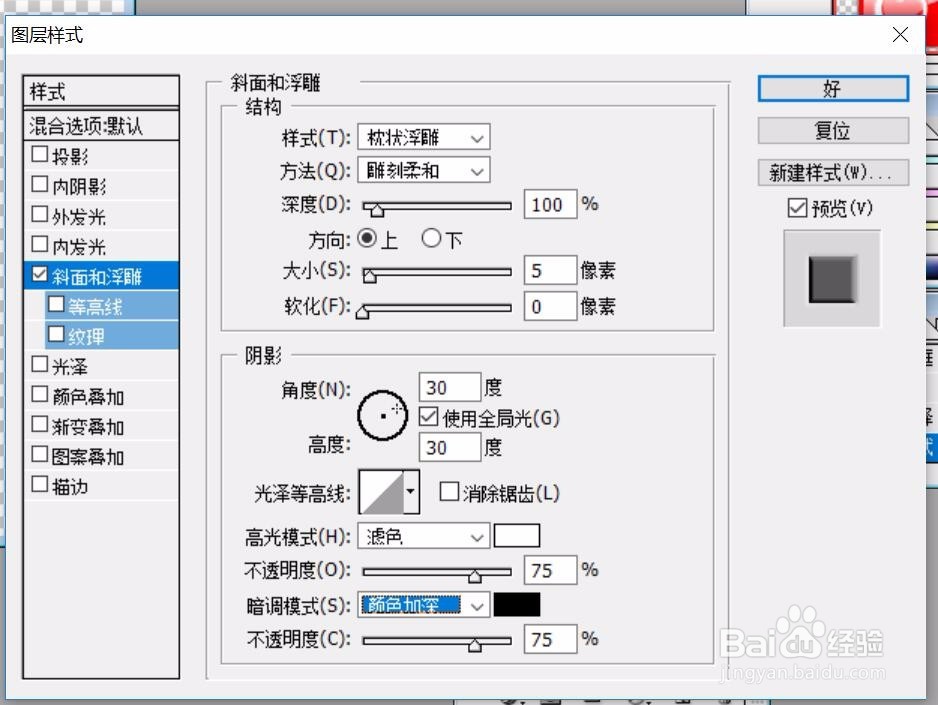The image size is (938, 705).
Task: Open the 高光模式 highlight mode dropdown
Action: [x=424, y=536]
